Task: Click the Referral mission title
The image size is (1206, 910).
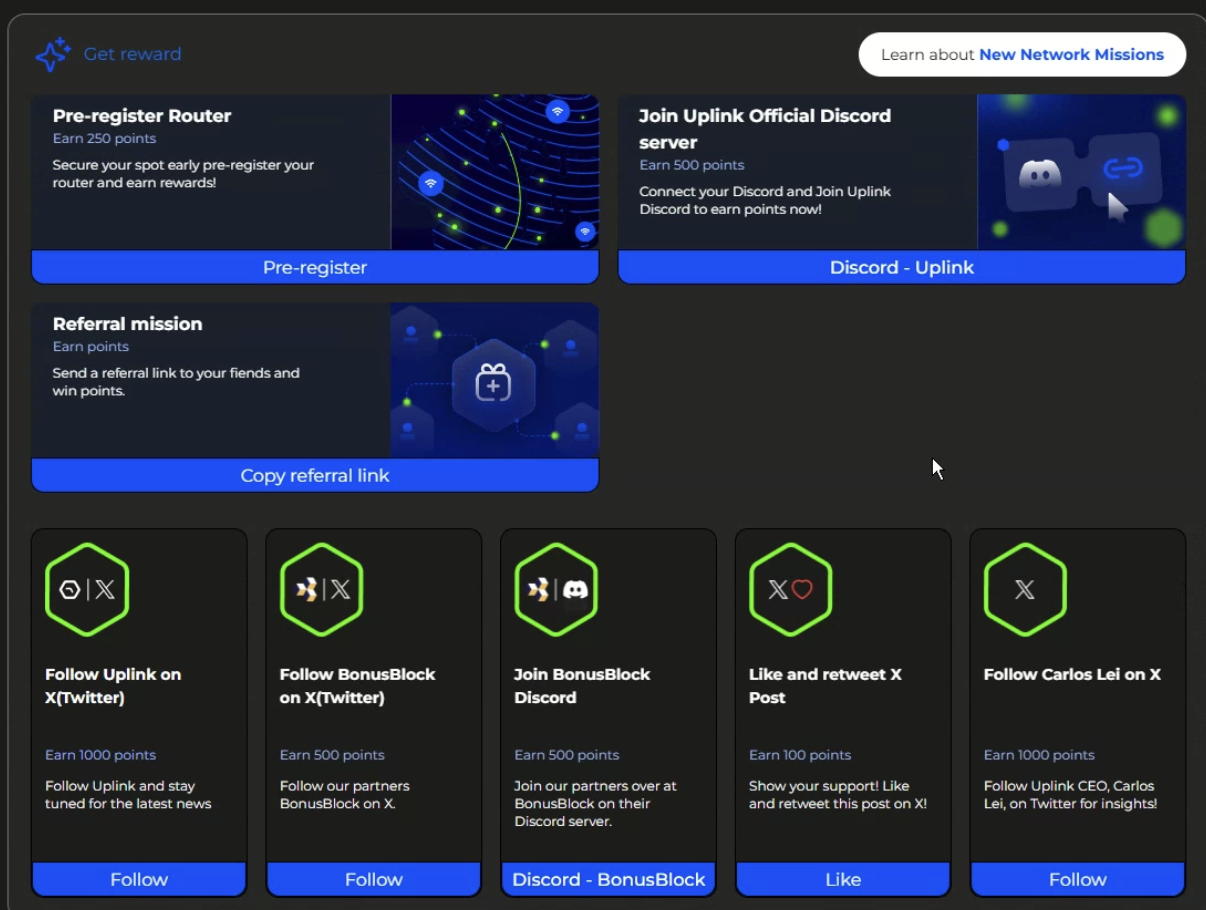Action: pos(128,324)
